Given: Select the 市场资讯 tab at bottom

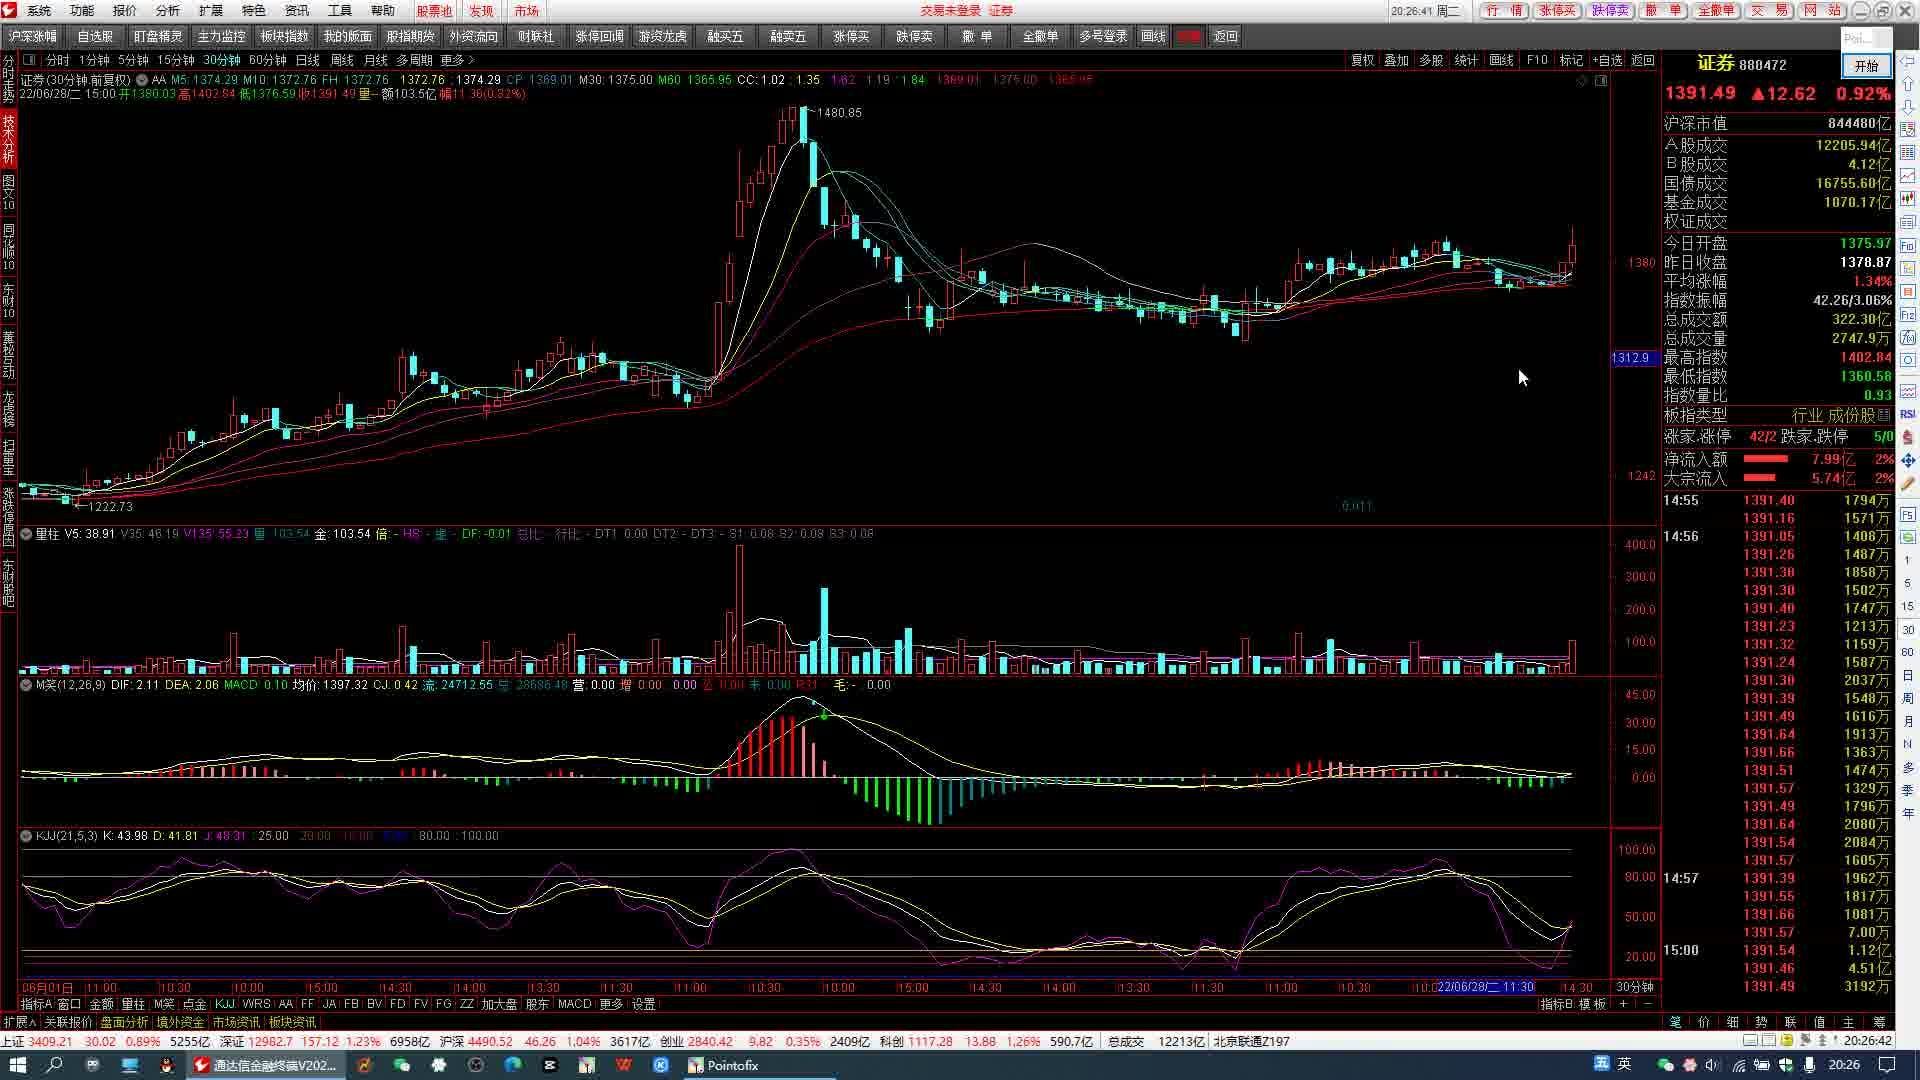Looking at the screenshot, I should [x=235, y=1022].
